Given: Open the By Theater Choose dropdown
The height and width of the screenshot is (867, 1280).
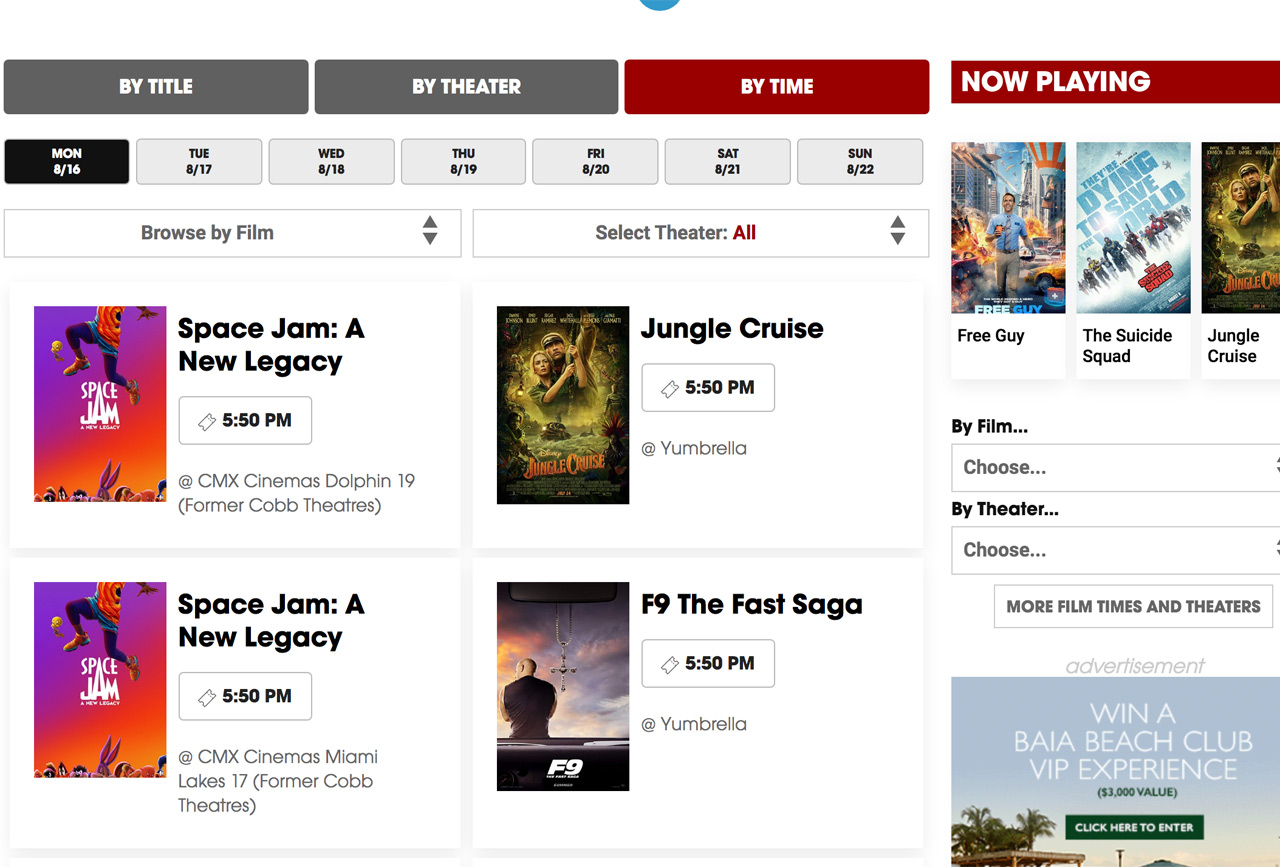Looking at the screenshot, I should (1115, 550).
